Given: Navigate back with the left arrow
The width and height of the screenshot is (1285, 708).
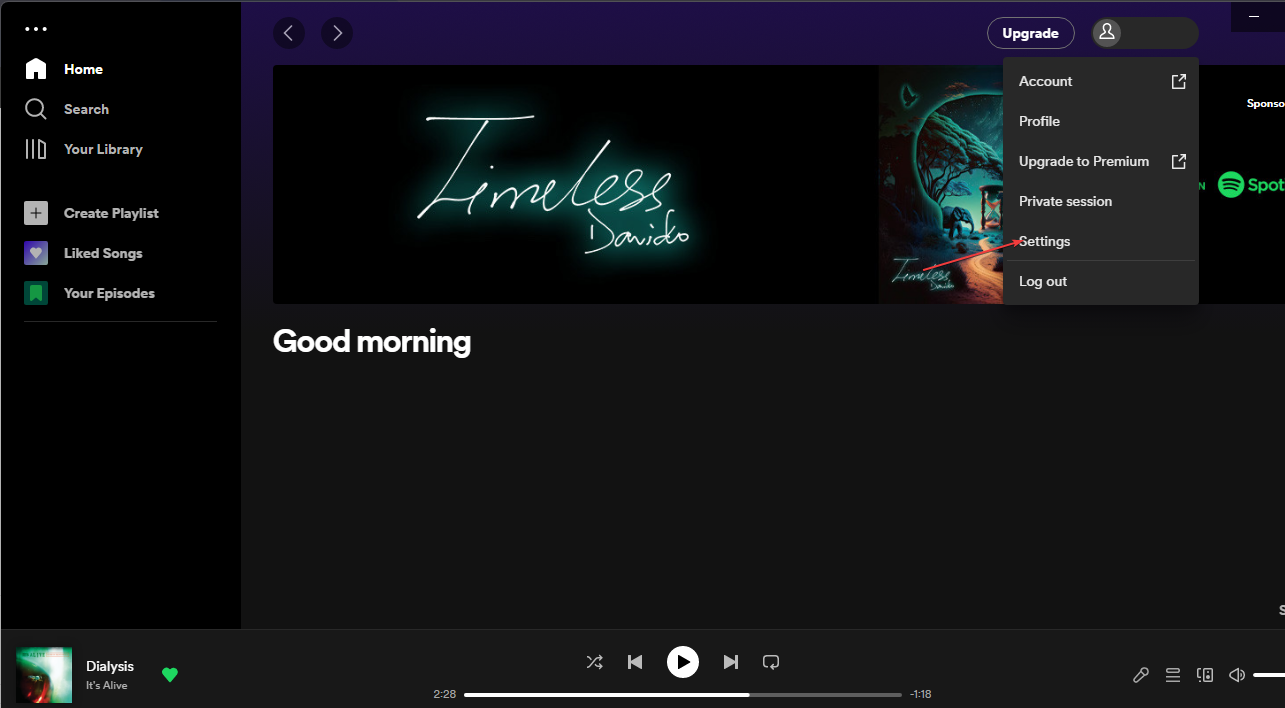Looking at the screenshot, I should point(289,33).
